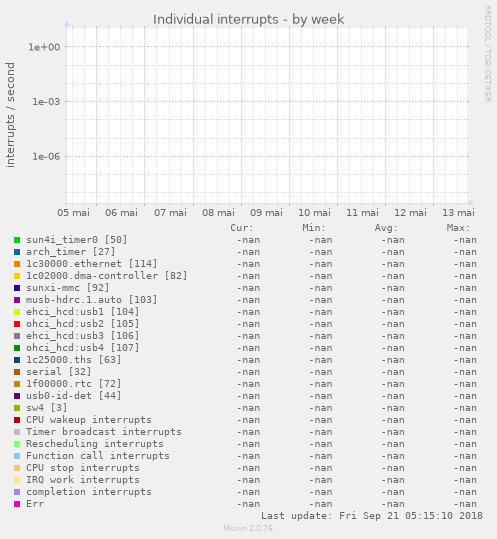Click the Rescheduling interrupts label
Screen dimensions: 497x539
[x=95, y=444]
